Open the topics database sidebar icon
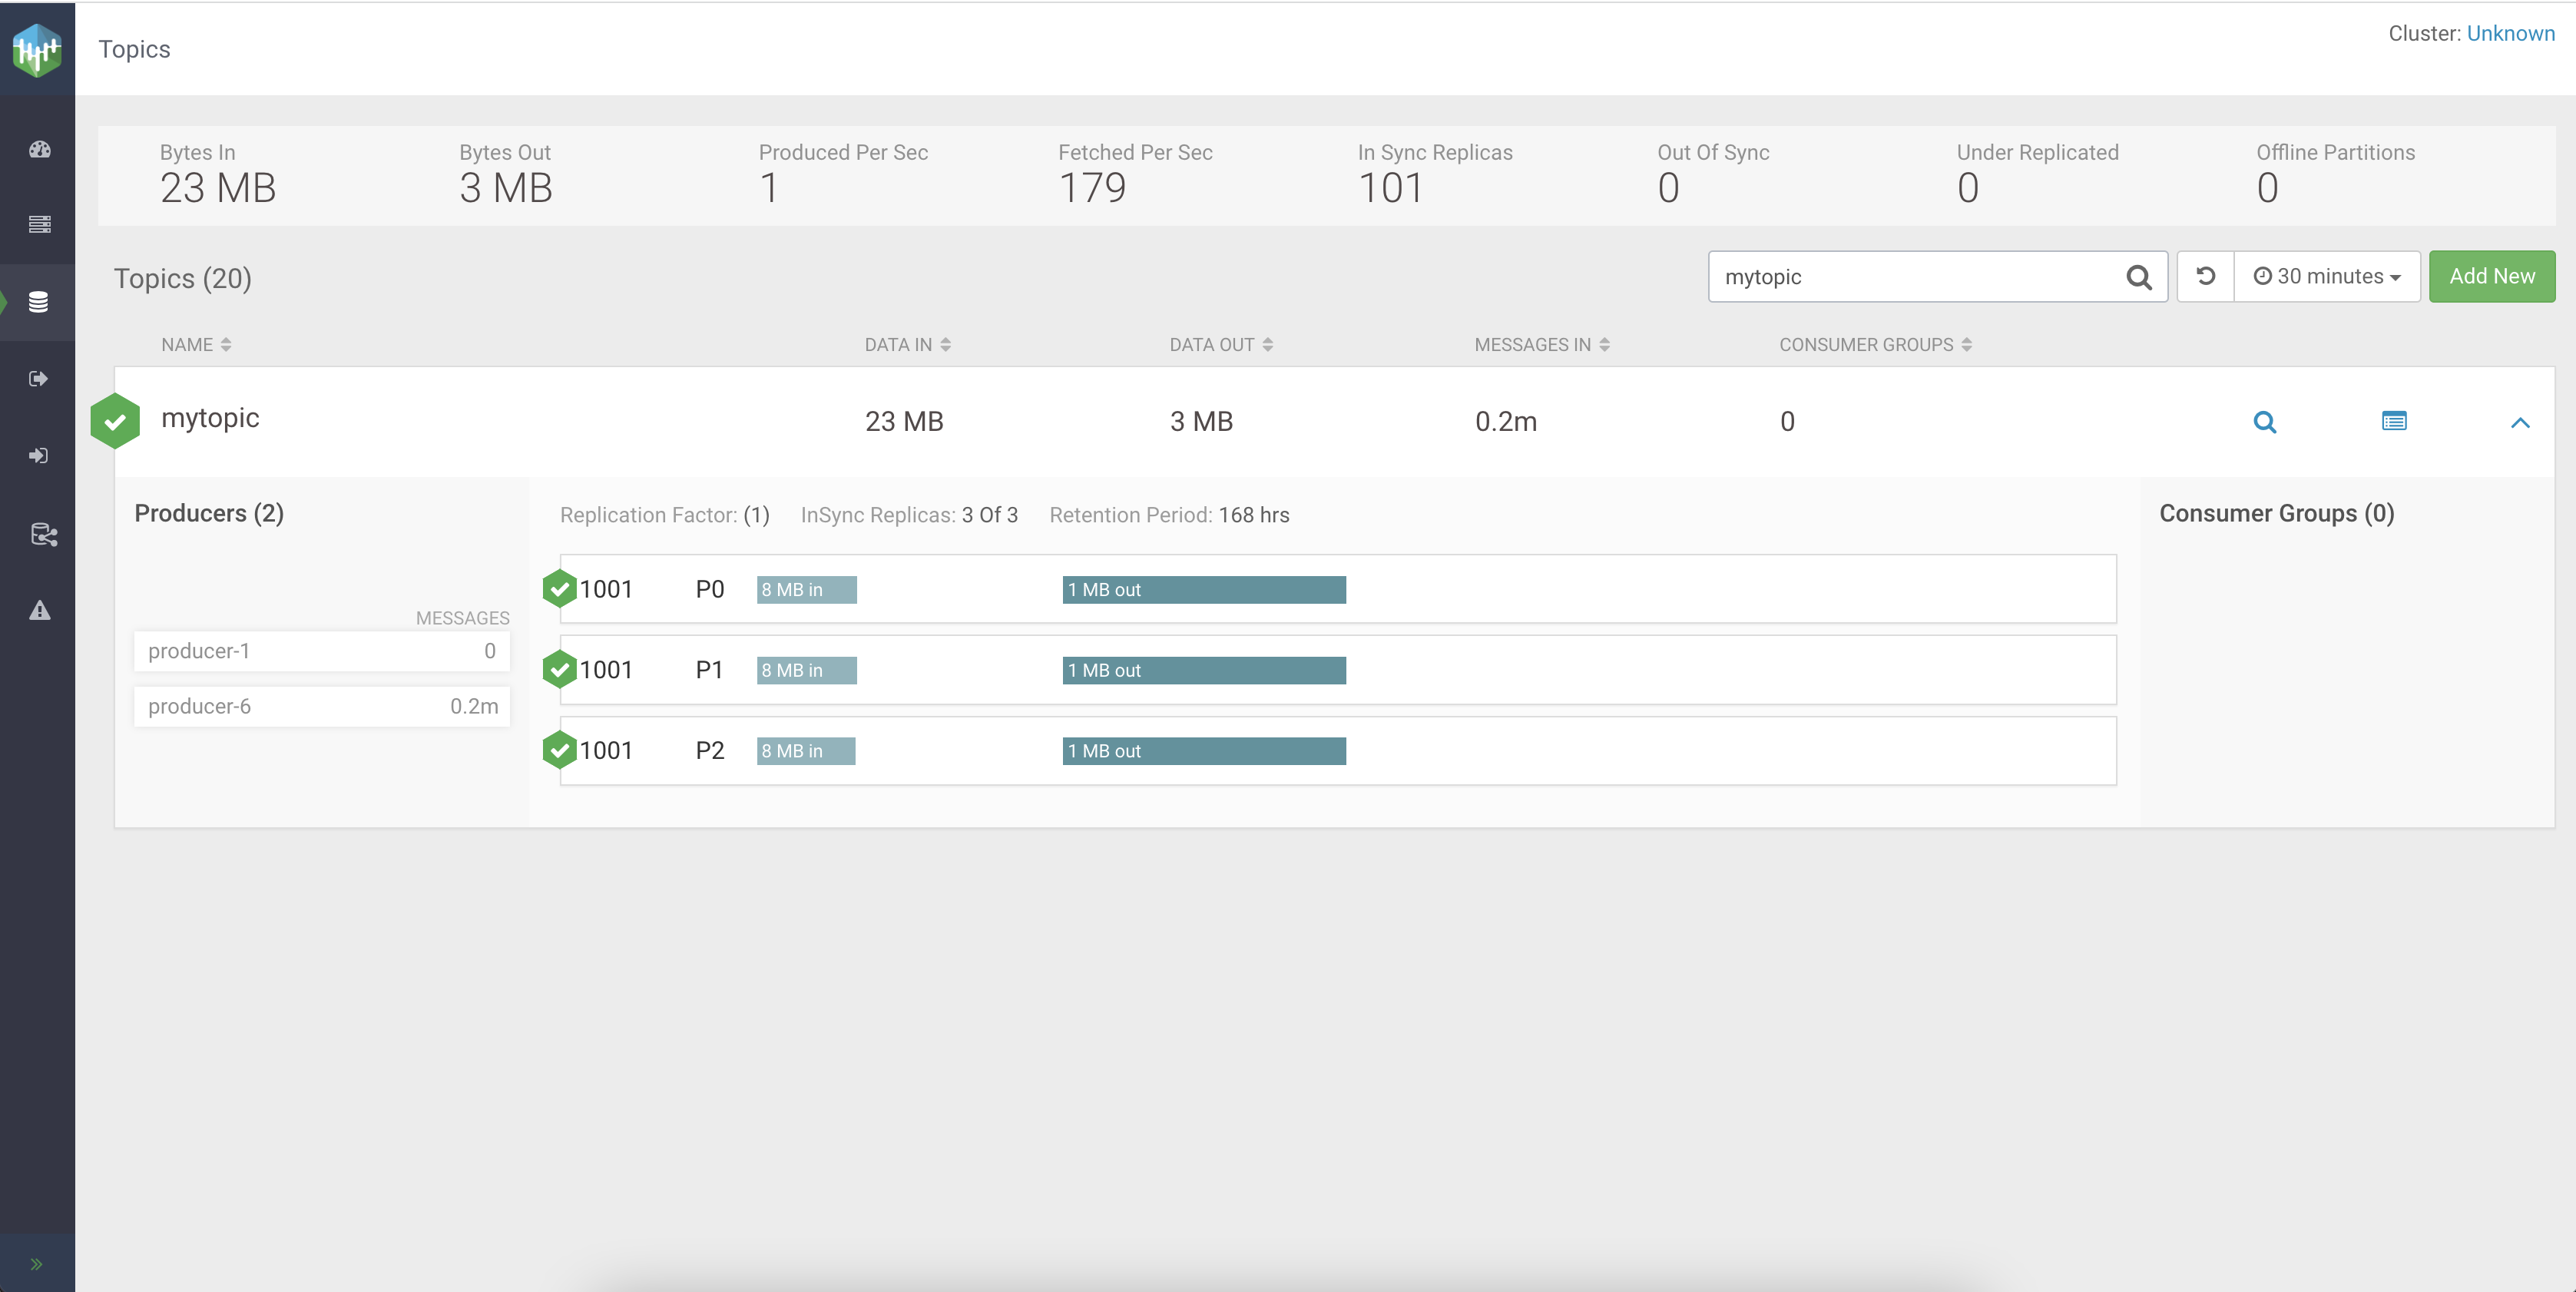The image size is (2576, 1292). 38,302
